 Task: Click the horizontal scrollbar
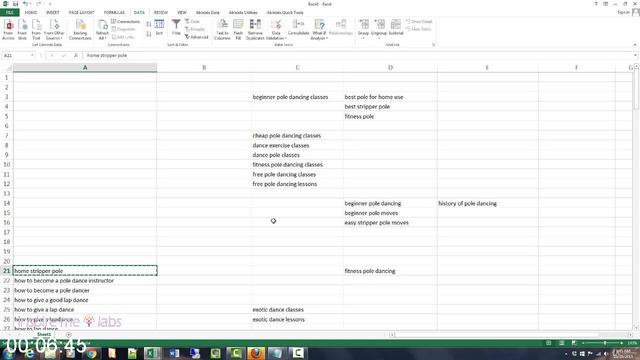pyautogui.click(x=510, y=335)
